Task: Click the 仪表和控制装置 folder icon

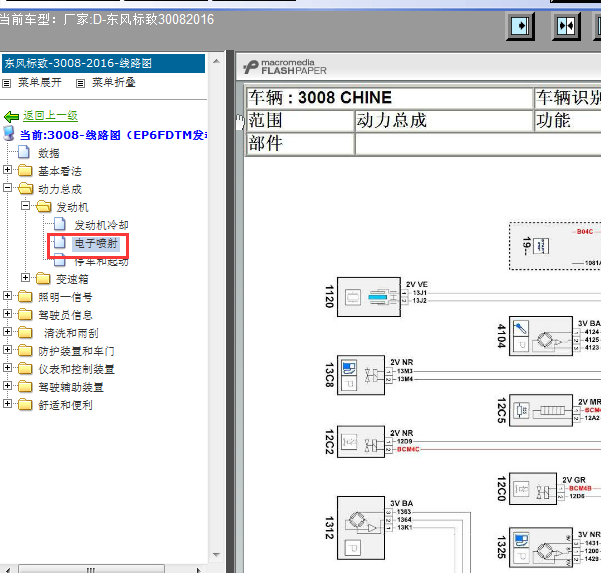Action: pyautogui.click(x=25, y=368)
